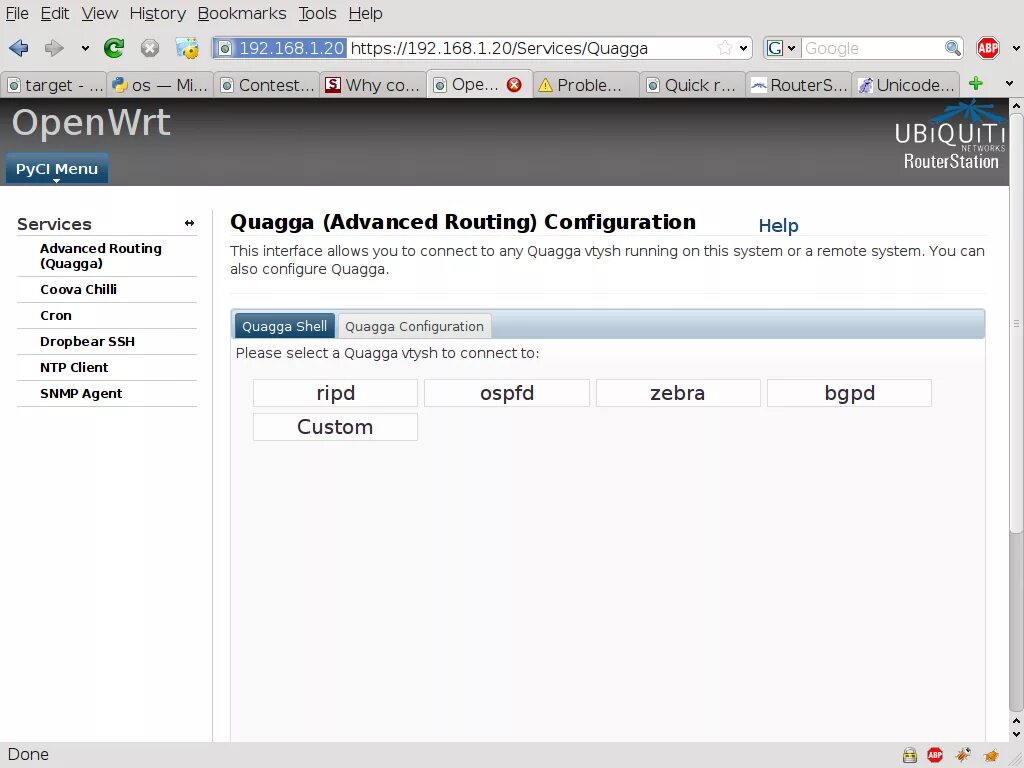This screenshot has width=1024, height=768.
Task: Open the Edit menu
Action: (55, 13)
